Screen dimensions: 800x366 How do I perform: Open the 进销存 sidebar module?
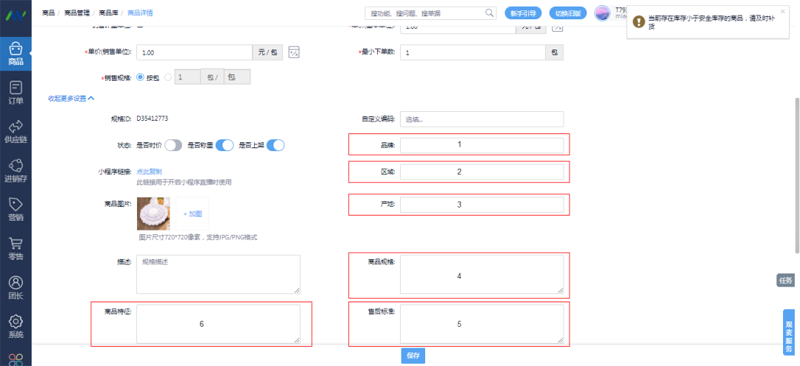pyautogui.click(x=15, y=170)
